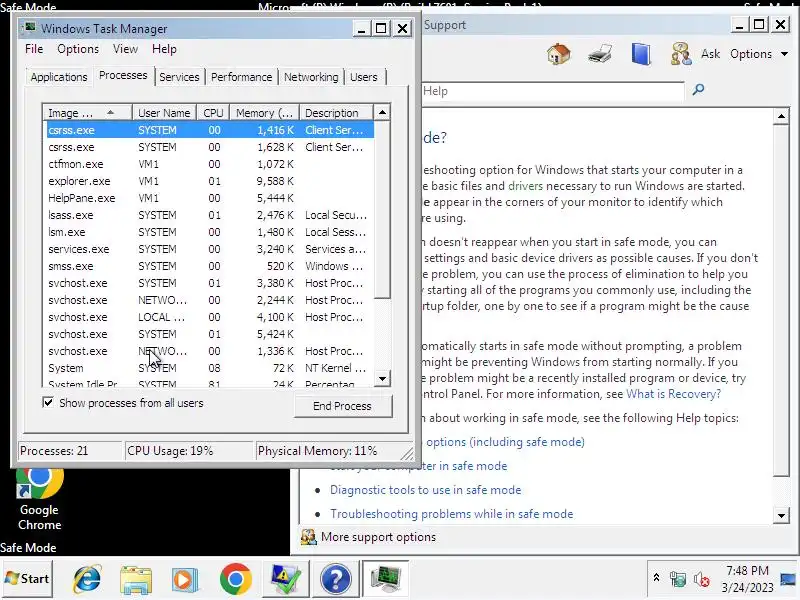The width and height of the screenshot is (800, 600).
Task: Switch to the Networking tab
Action: point(311,77)
